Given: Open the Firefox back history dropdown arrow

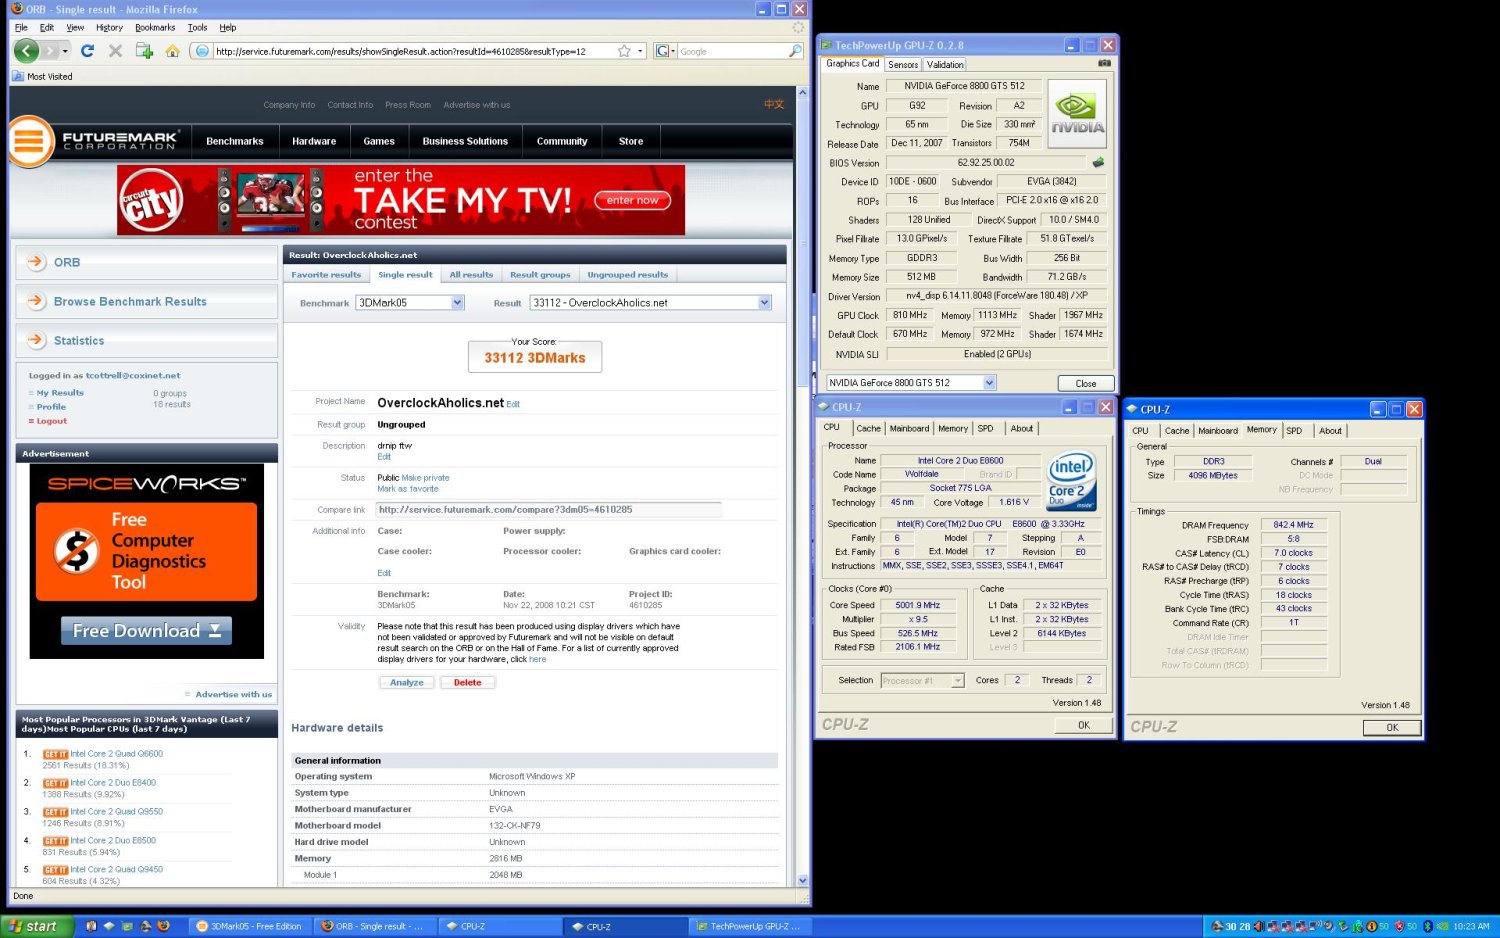Looking at the screenshot, I should pos(65,51).
